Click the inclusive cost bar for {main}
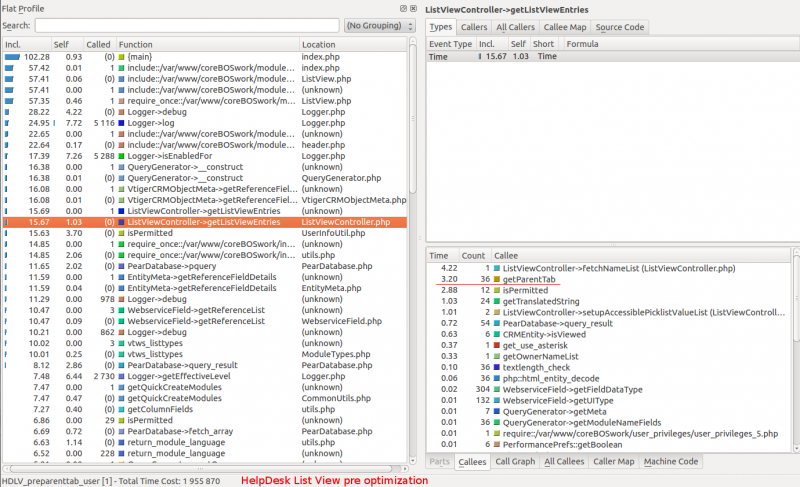Image resolution: width=800 pixels, height=487 pixels. tap(12, 57)
